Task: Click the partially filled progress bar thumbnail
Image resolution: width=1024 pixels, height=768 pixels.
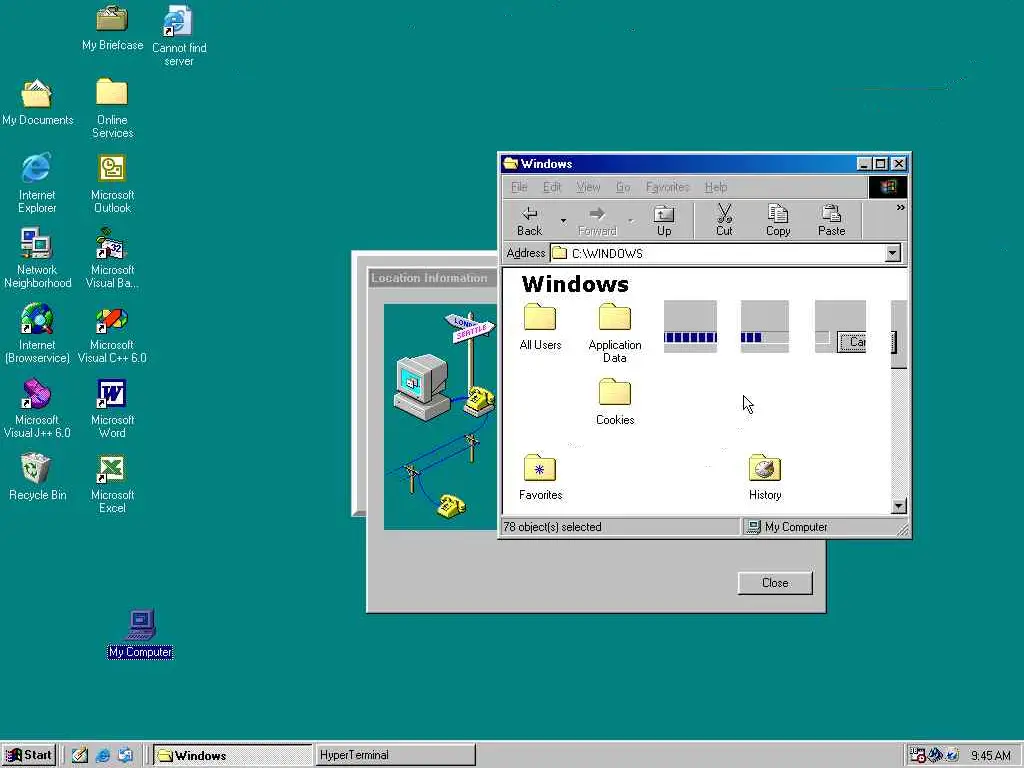Action: (765, 327)
